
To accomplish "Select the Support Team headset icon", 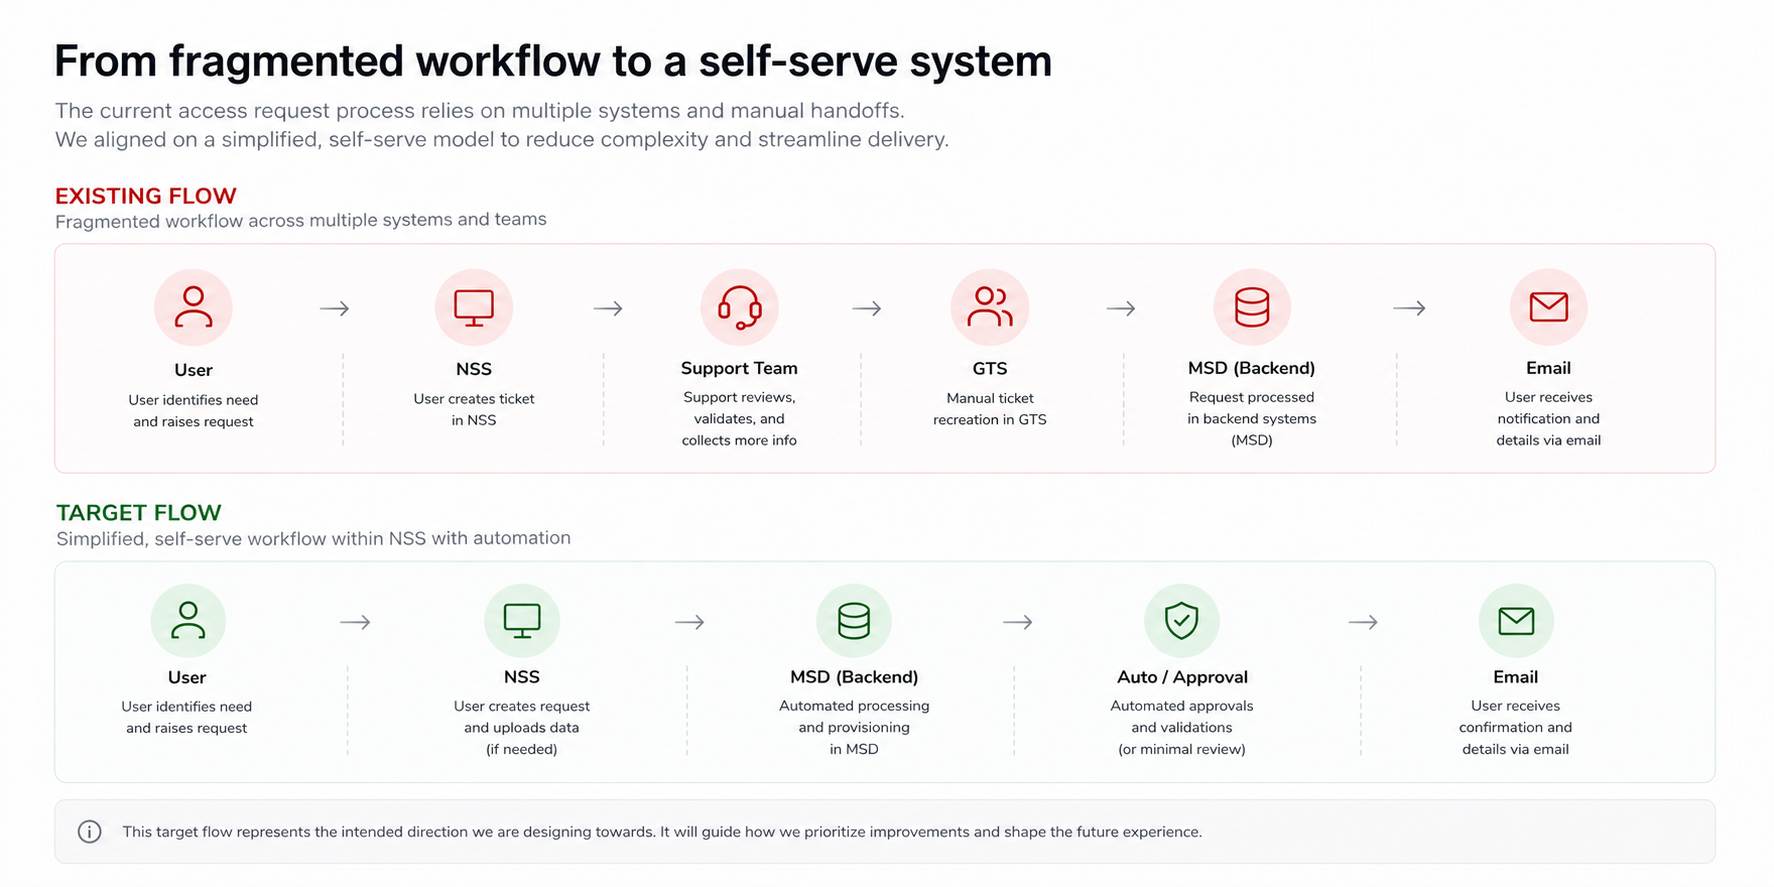I will coord(740,307).
